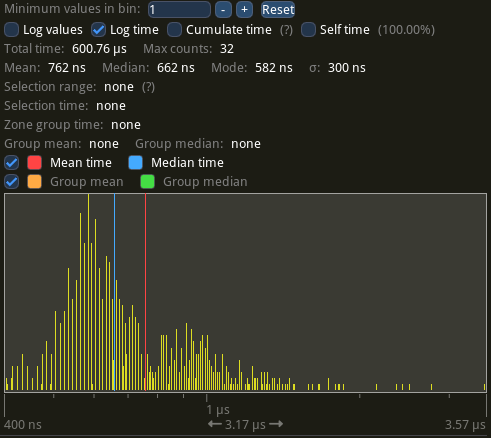The width and height of the screenshot is (491, 438).
Task: Uncheck the Mean time and Median time checkbox
Action: coord(12,163)
